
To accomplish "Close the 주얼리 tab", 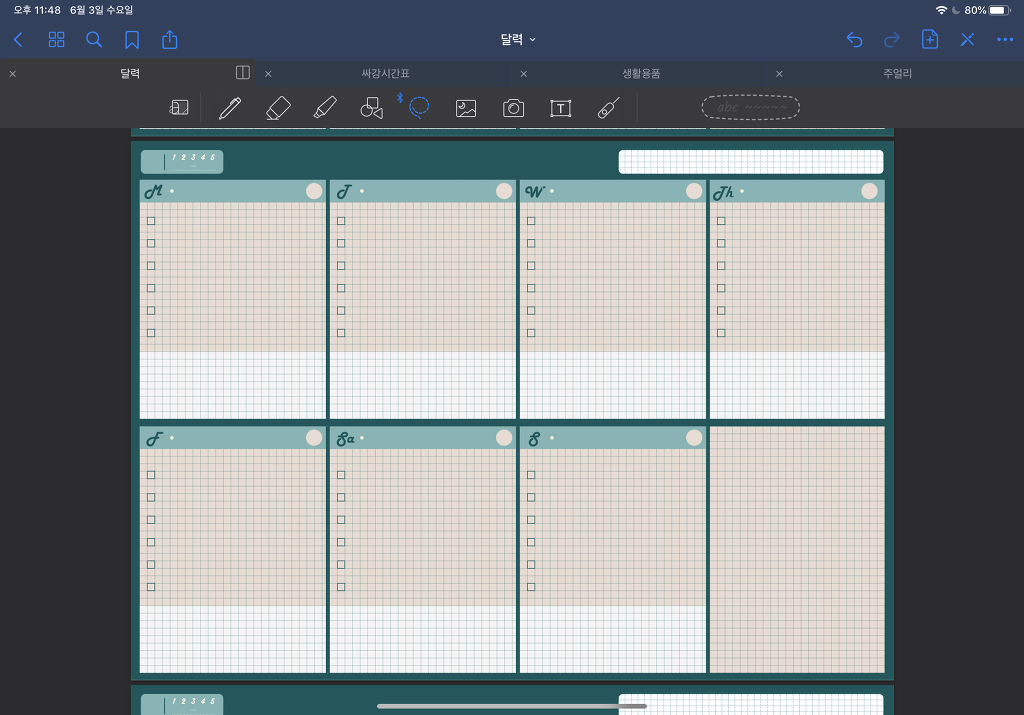I will [x=779, y=74].
